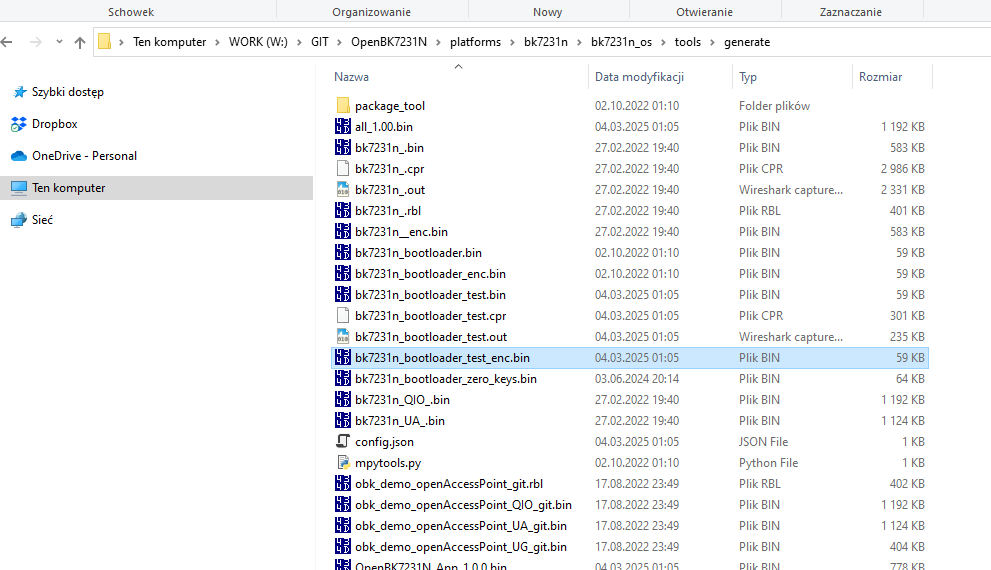This screenshot has width=991, height=570.
Task: Click the Nowy ribbon group label
Action: pos(547,12)
